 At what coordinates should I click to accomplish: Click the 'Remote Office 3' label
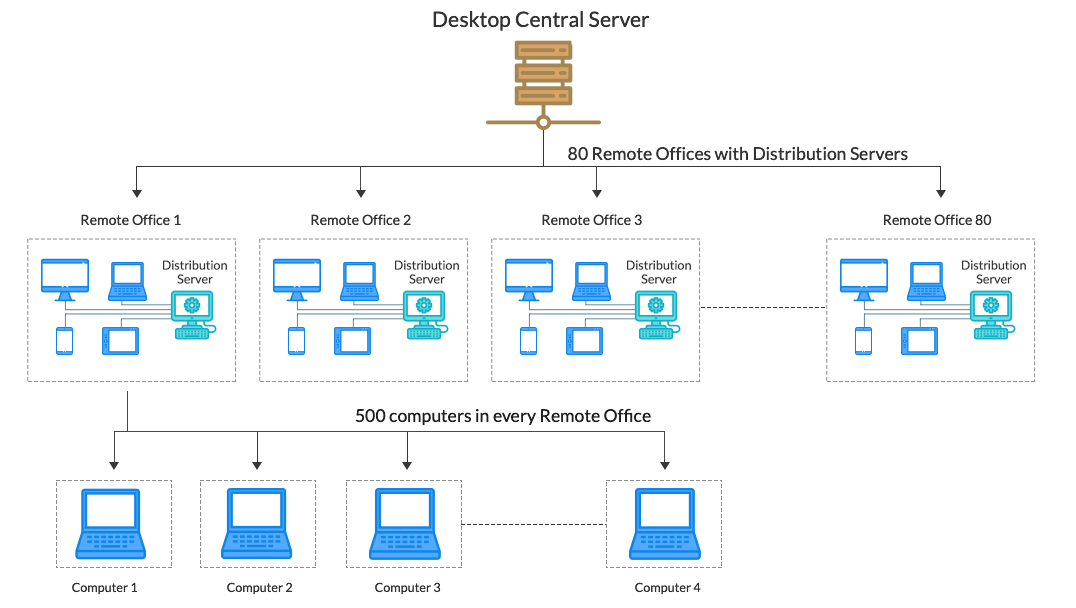(x=592, y=220)
